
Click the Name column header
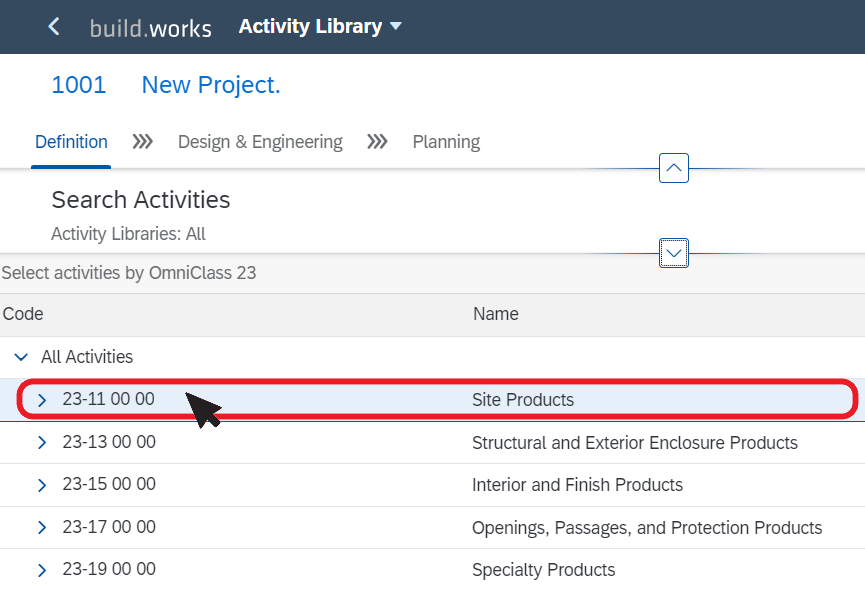495,314
